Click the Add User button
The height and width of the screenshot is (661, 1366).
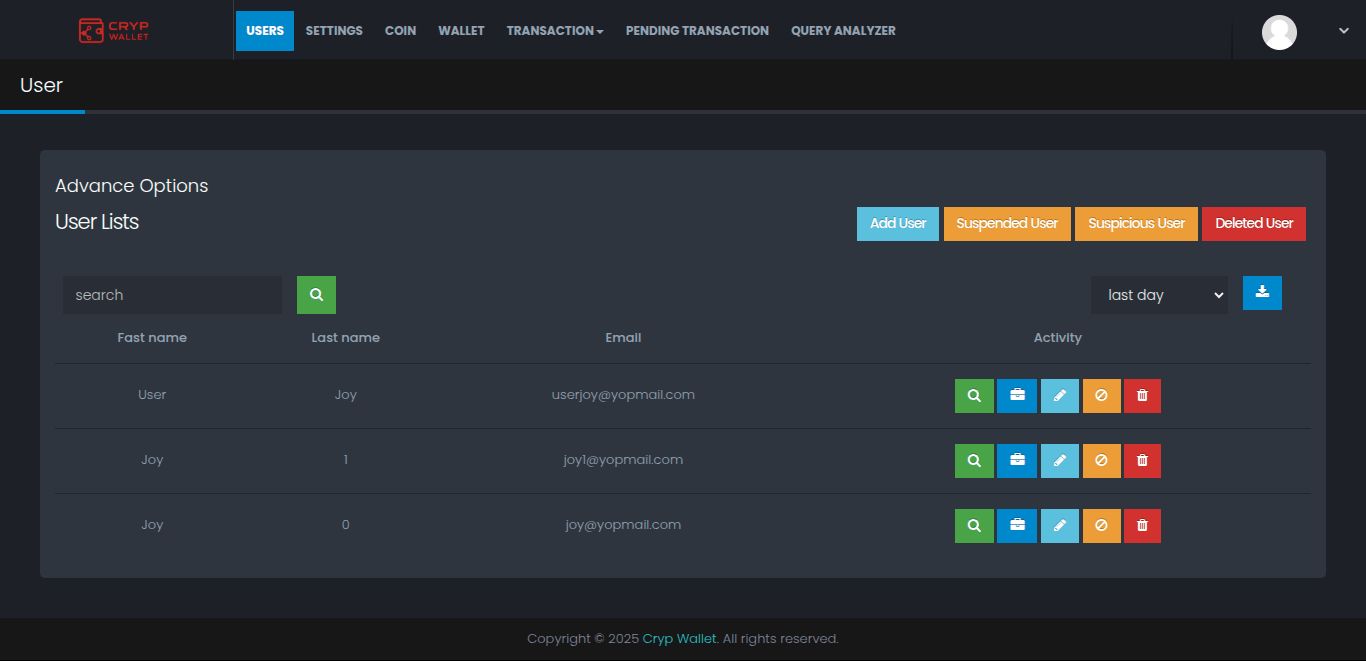897,224
